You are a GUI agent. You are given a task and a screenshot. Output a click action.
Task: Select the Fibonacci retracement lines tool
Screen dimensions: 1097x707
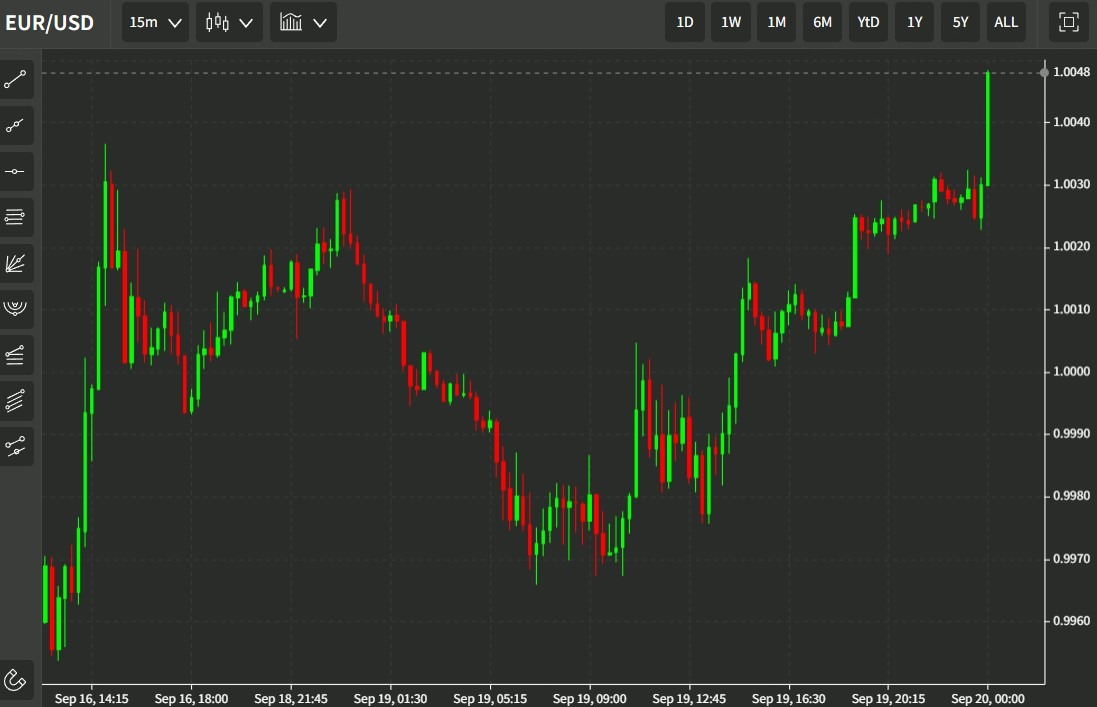(15, 217)
